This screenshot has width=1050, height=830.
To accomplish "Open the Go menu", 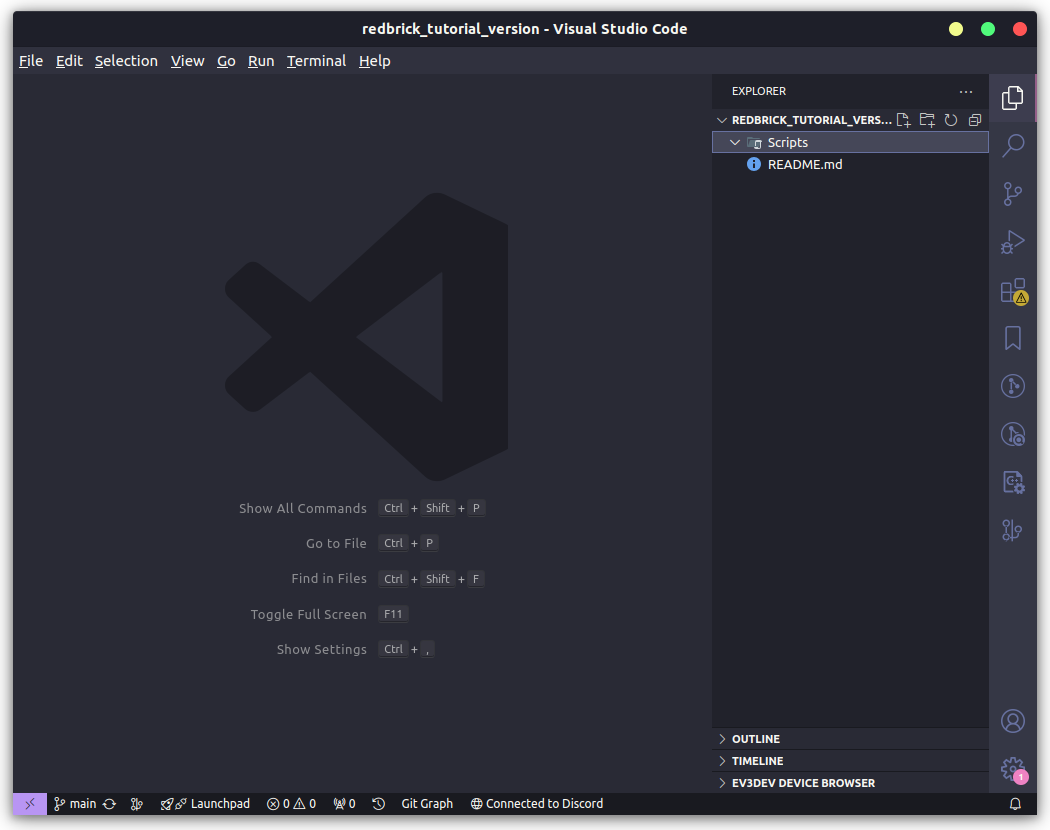I will click(226, 61).
